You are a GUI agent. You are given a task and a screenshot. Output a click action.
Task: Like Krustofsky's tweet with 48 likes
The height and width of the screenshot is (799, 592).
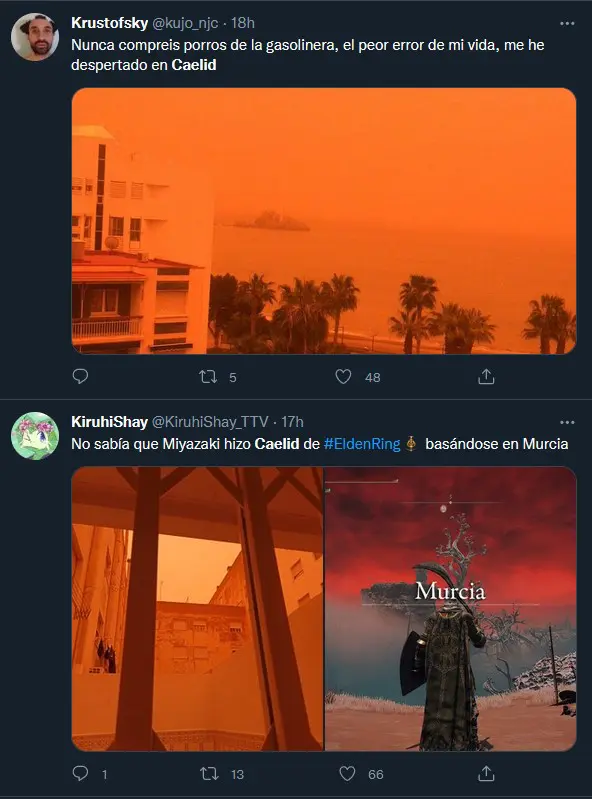click(x=343, y=377)
